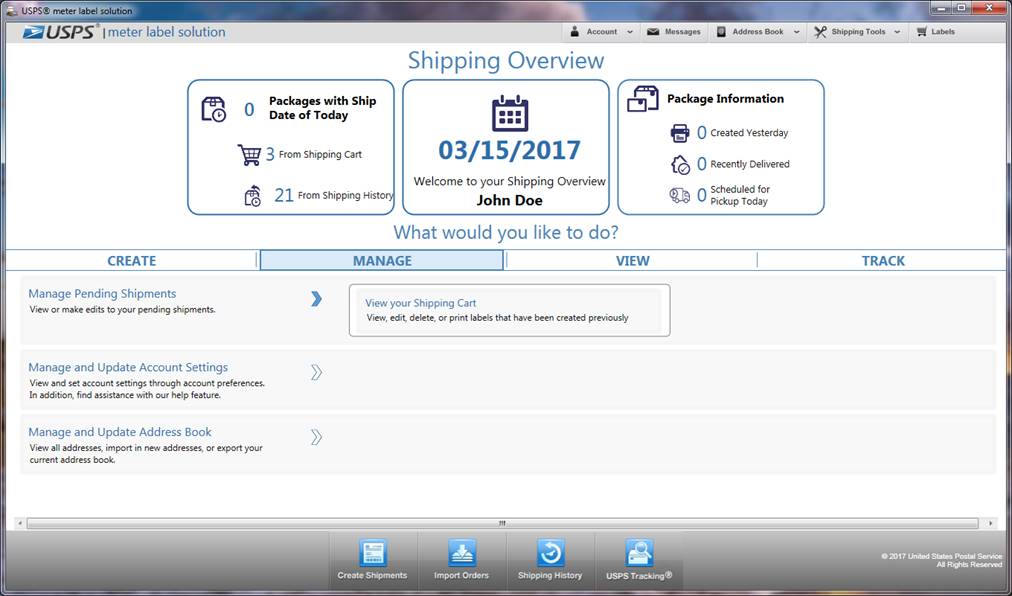Click Manage and Update Address Book heading
The height and width of the screenshot is (596, 1012).
click(120, 432)
